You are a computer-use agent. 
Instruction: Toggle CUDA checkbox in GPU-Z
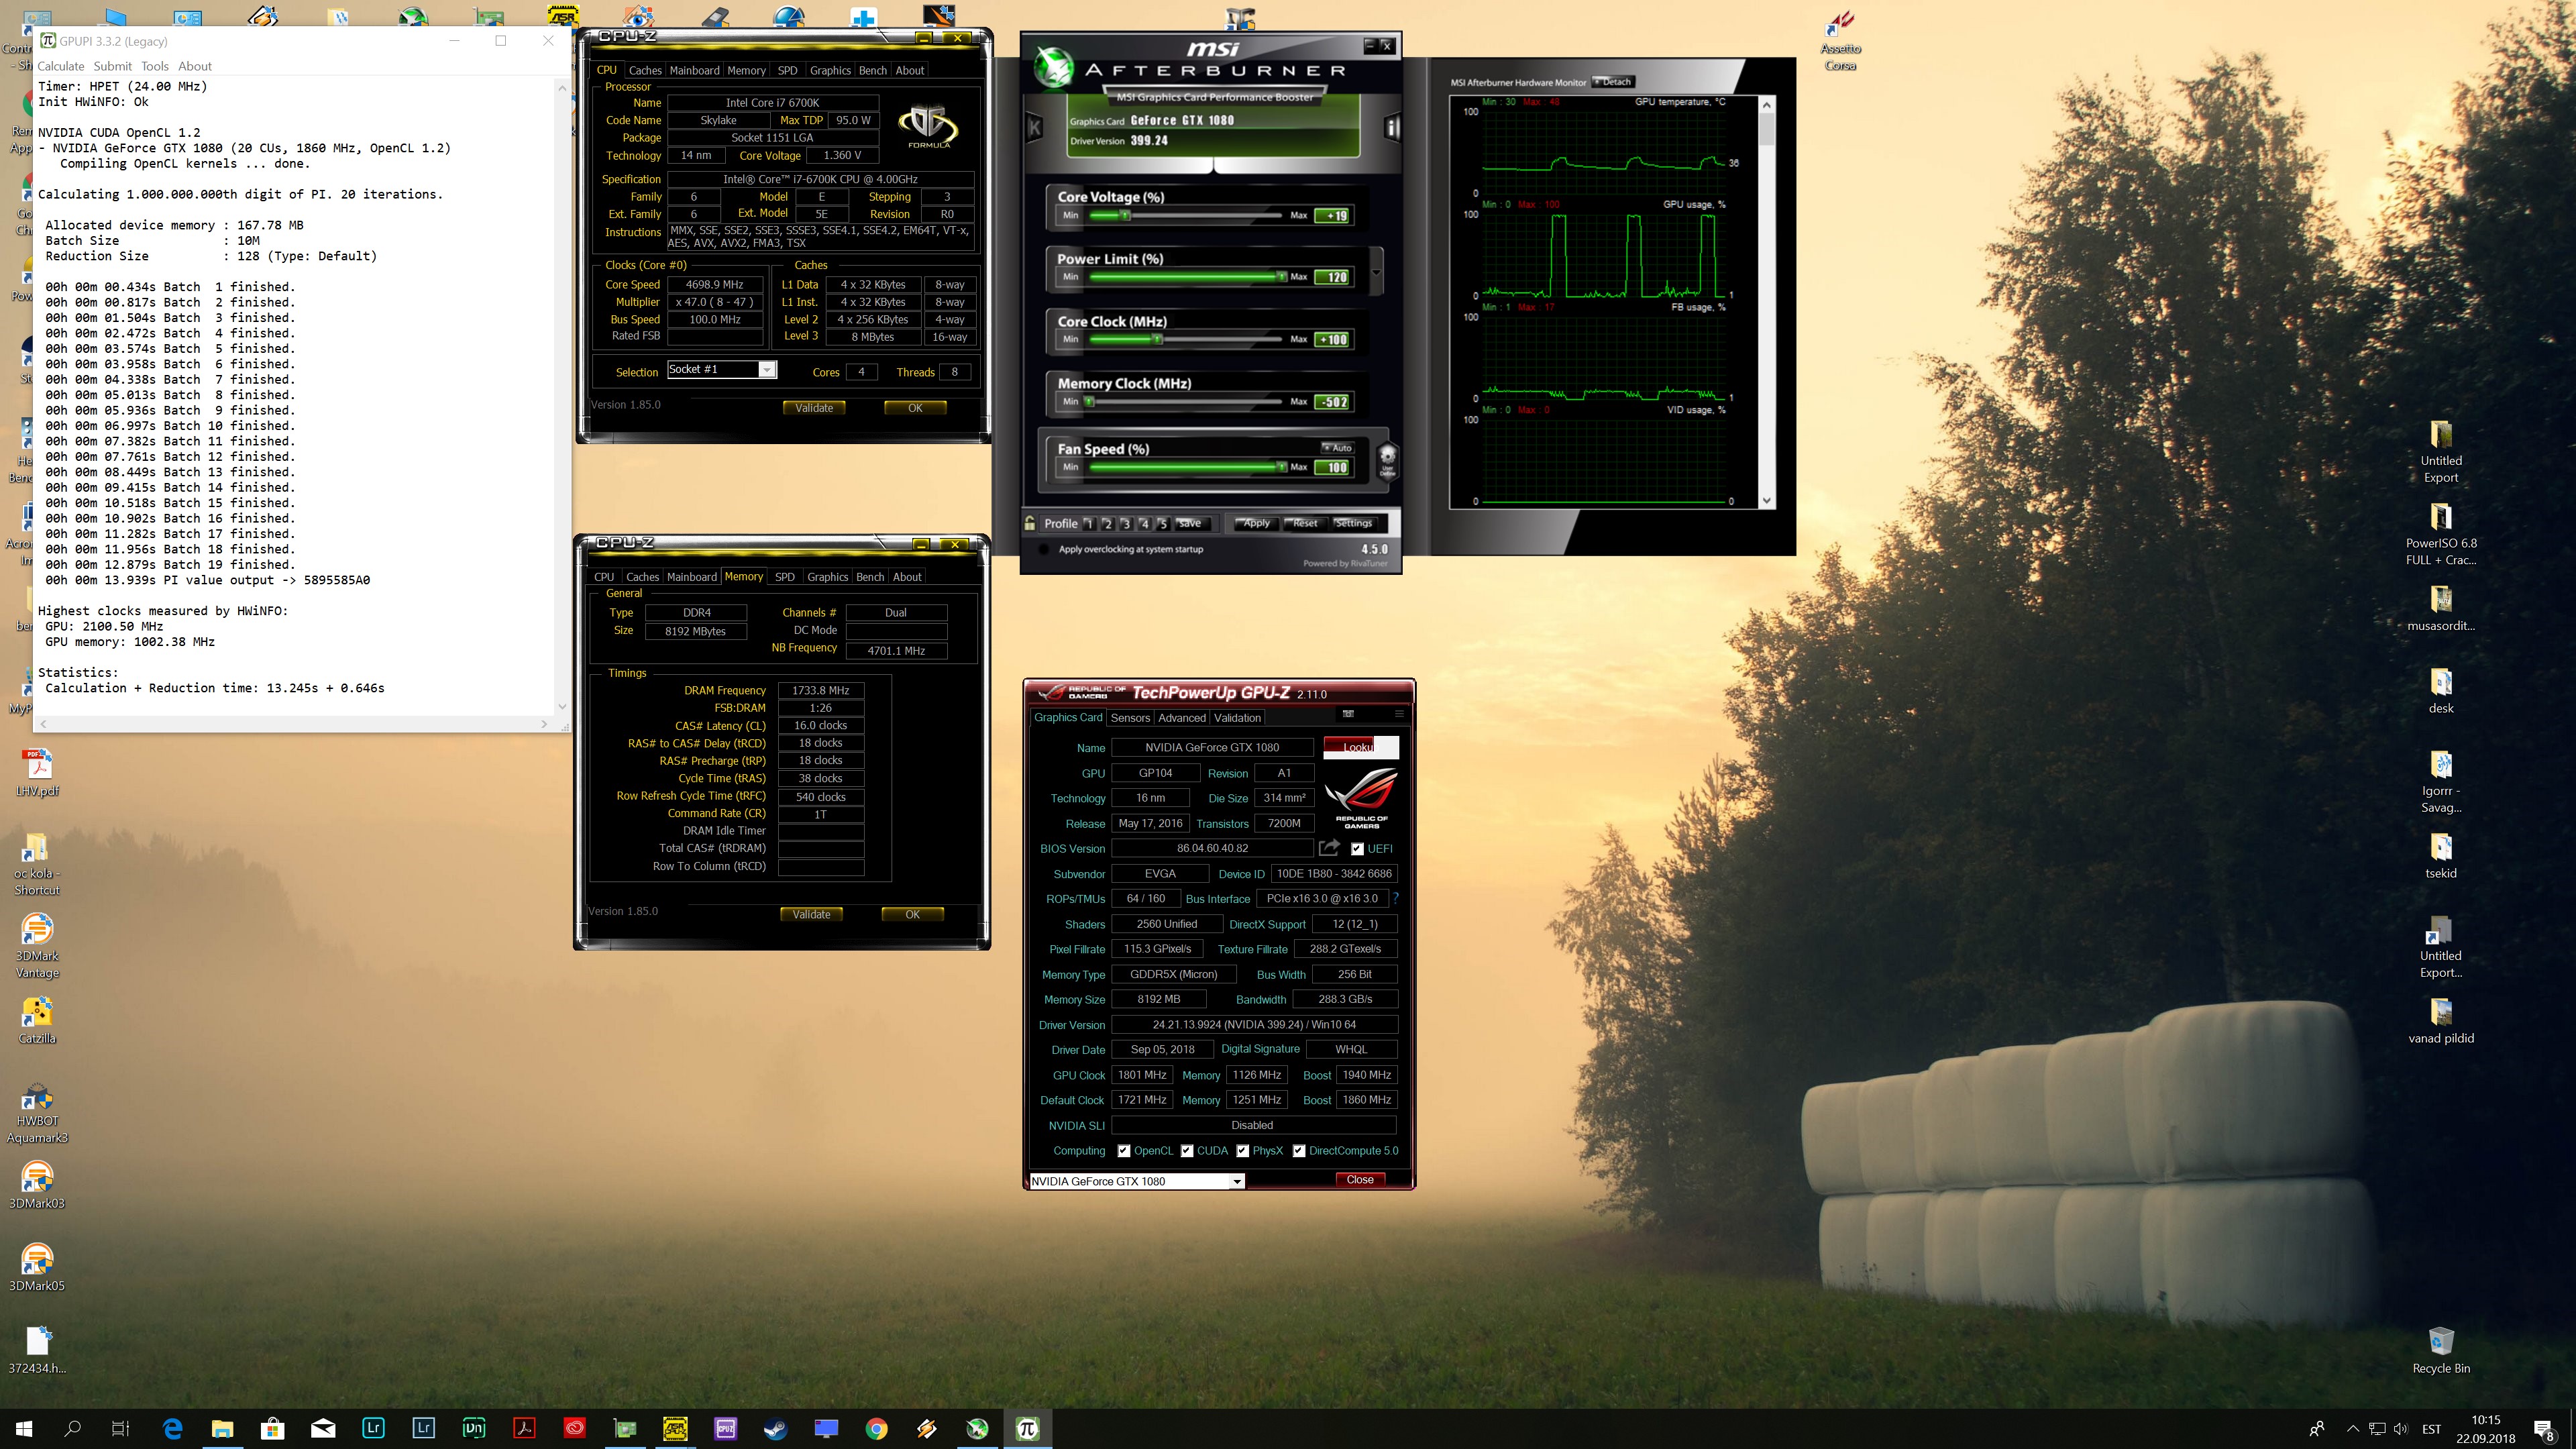1186,1150
